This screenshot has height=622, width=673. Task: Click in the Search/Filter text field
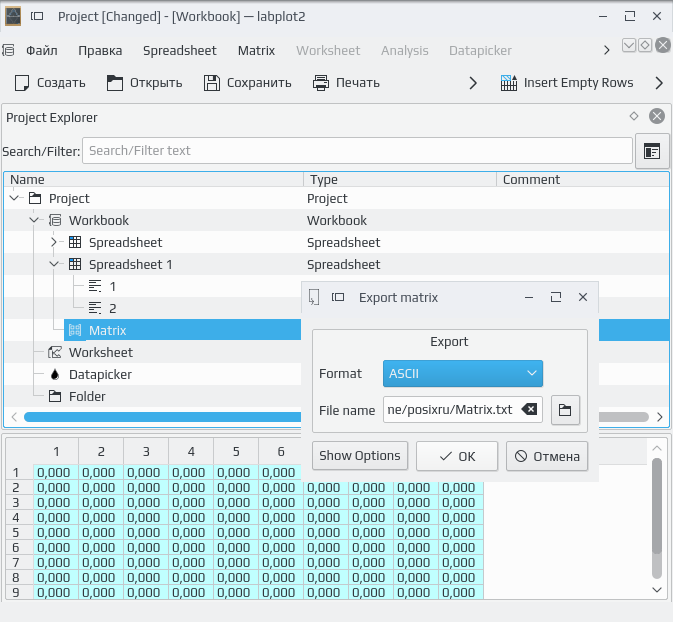point(357,151)
